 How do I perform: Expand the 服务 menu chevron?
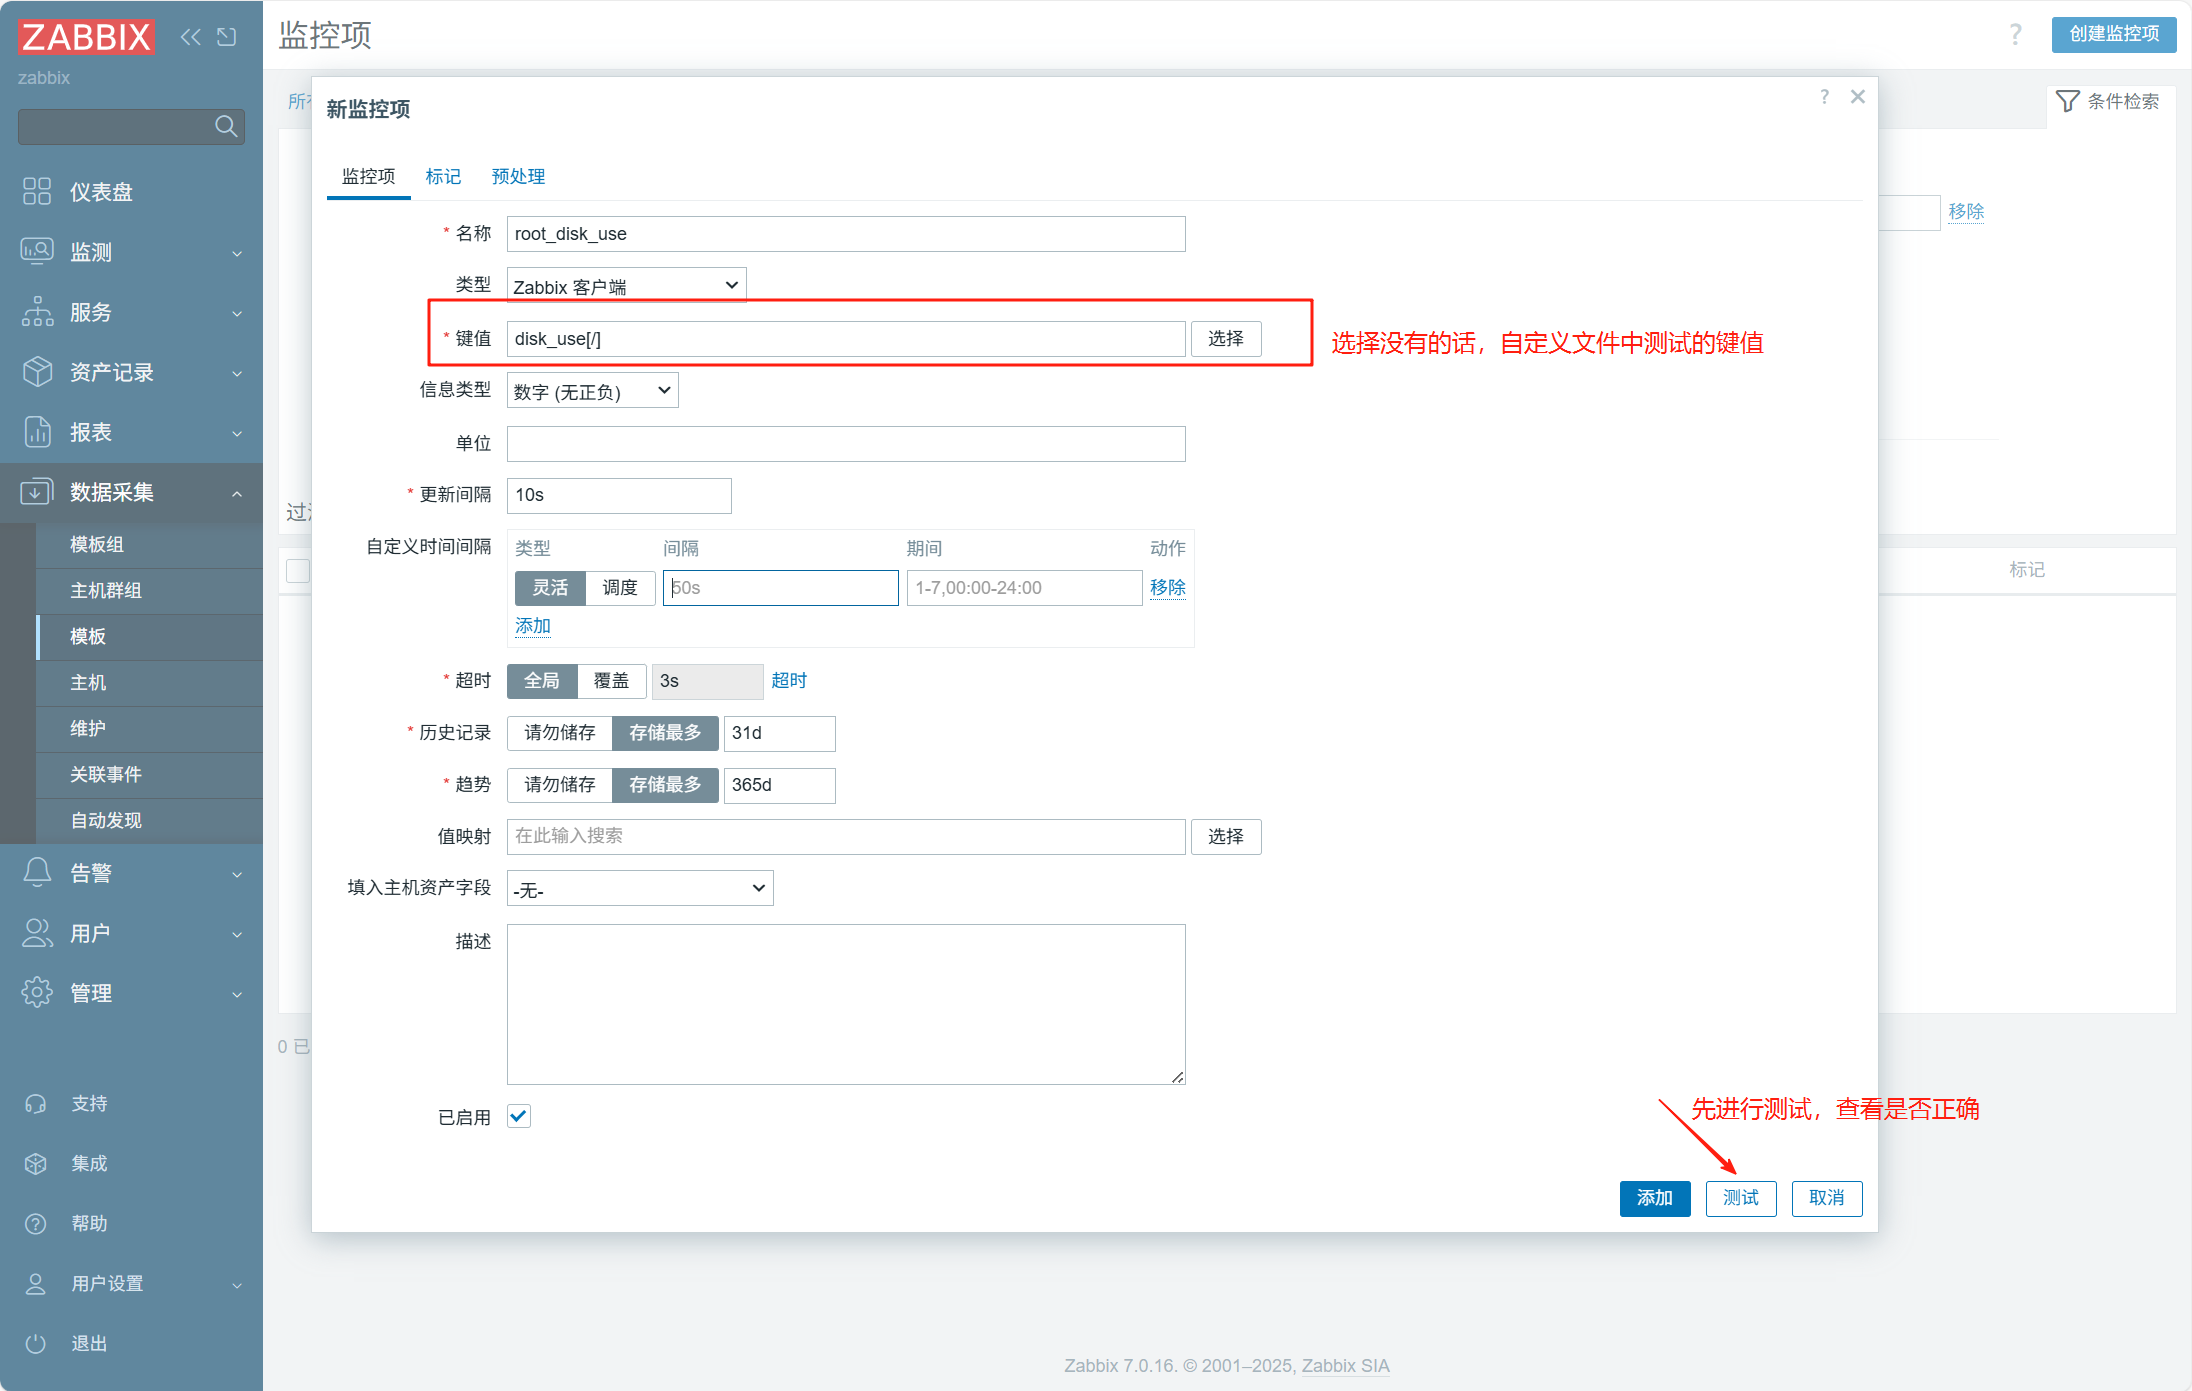point(237,313)
